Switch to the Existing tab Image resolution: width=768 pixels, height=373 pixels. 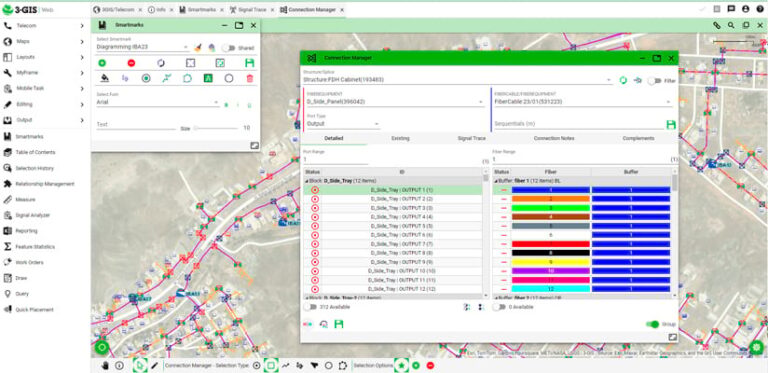point(400,139)
